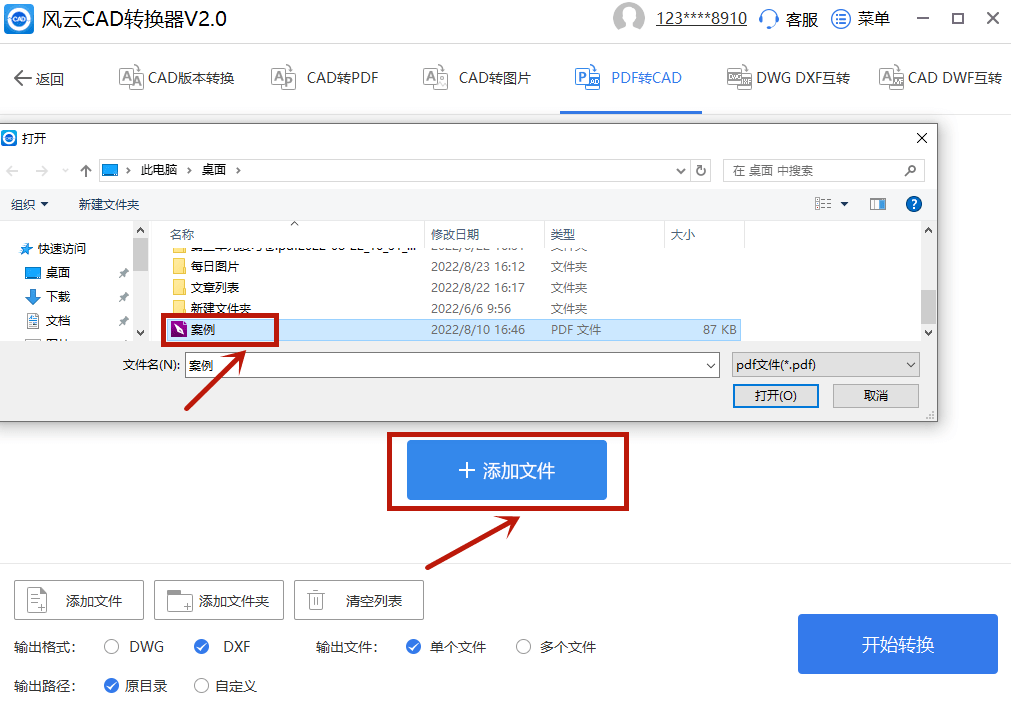The height and width of the screenshot is (709, 1011).
Task: Click the blue 添加文件 button
Action: point(507,470)
